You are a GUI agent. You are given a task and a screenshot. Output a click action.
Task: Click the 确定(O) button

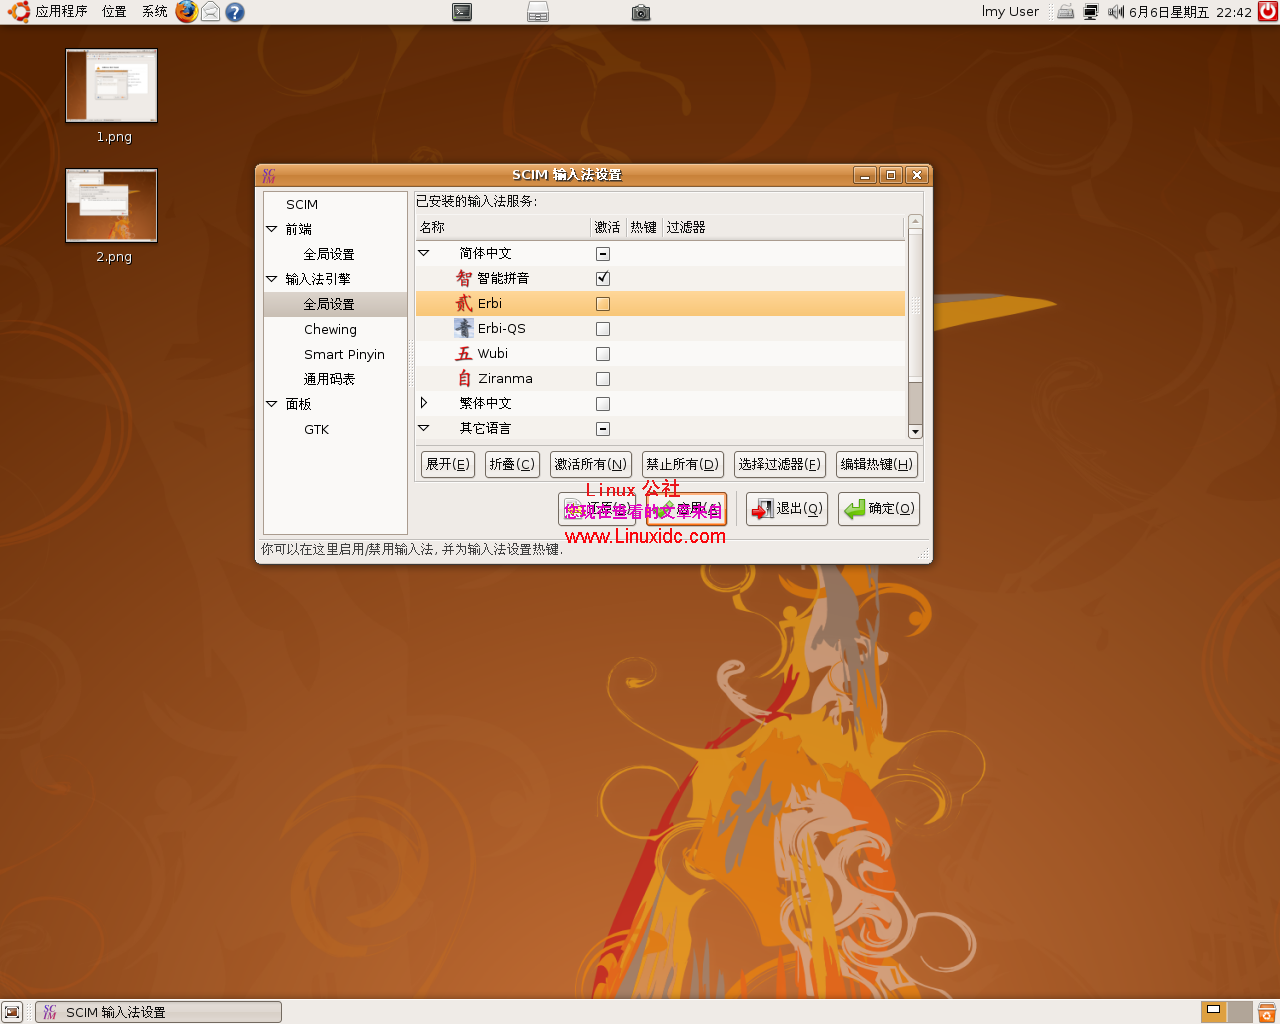click(x=879, y=509)
